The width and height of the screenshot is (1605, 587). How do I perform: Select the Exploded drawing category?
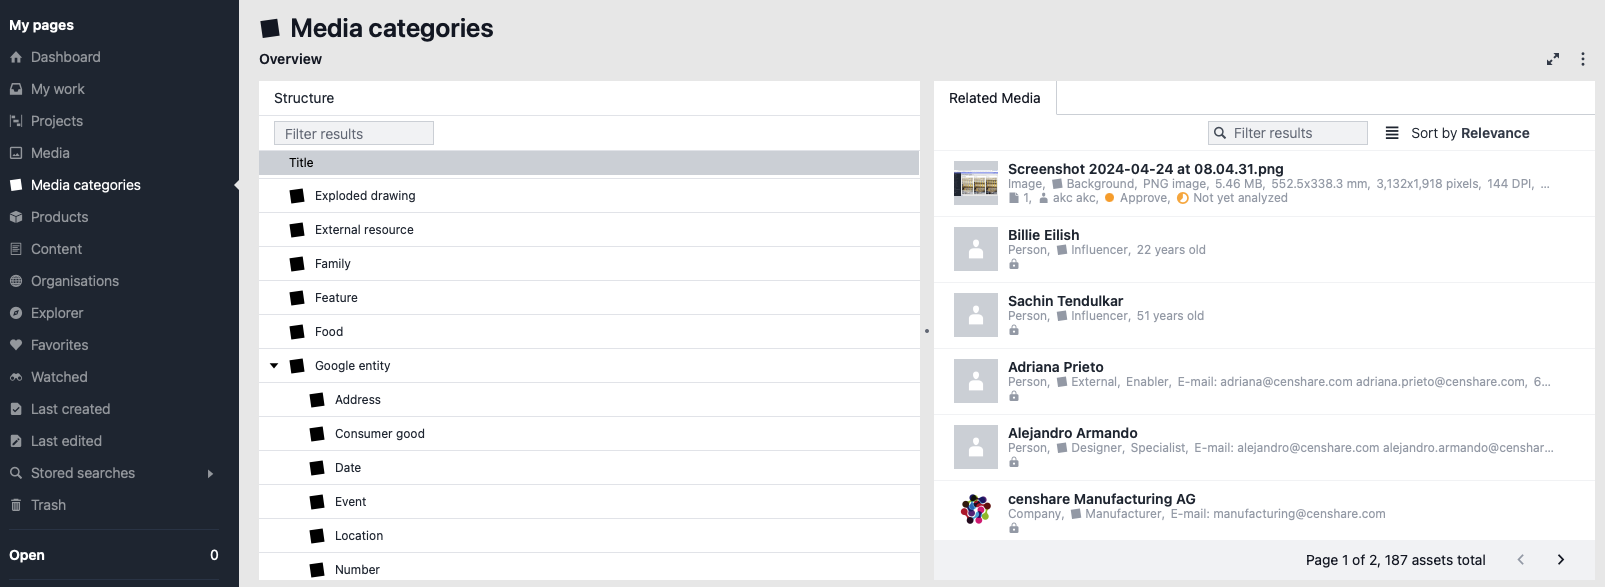pos(365,196)
